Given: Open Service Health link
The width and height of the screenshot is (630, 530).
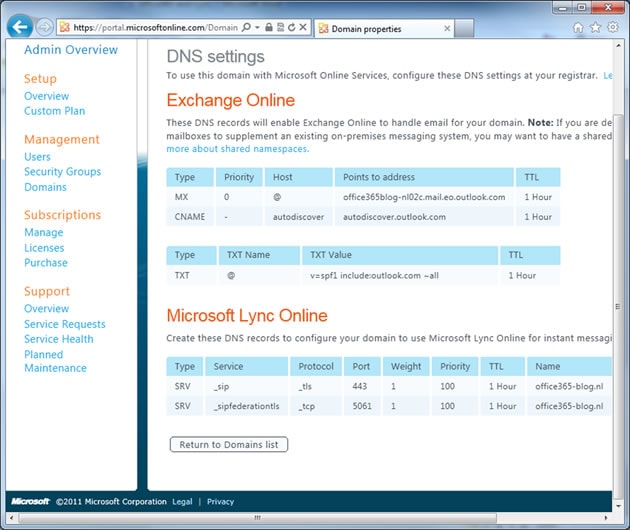Looking at the screenshot, I should [59, 339].
